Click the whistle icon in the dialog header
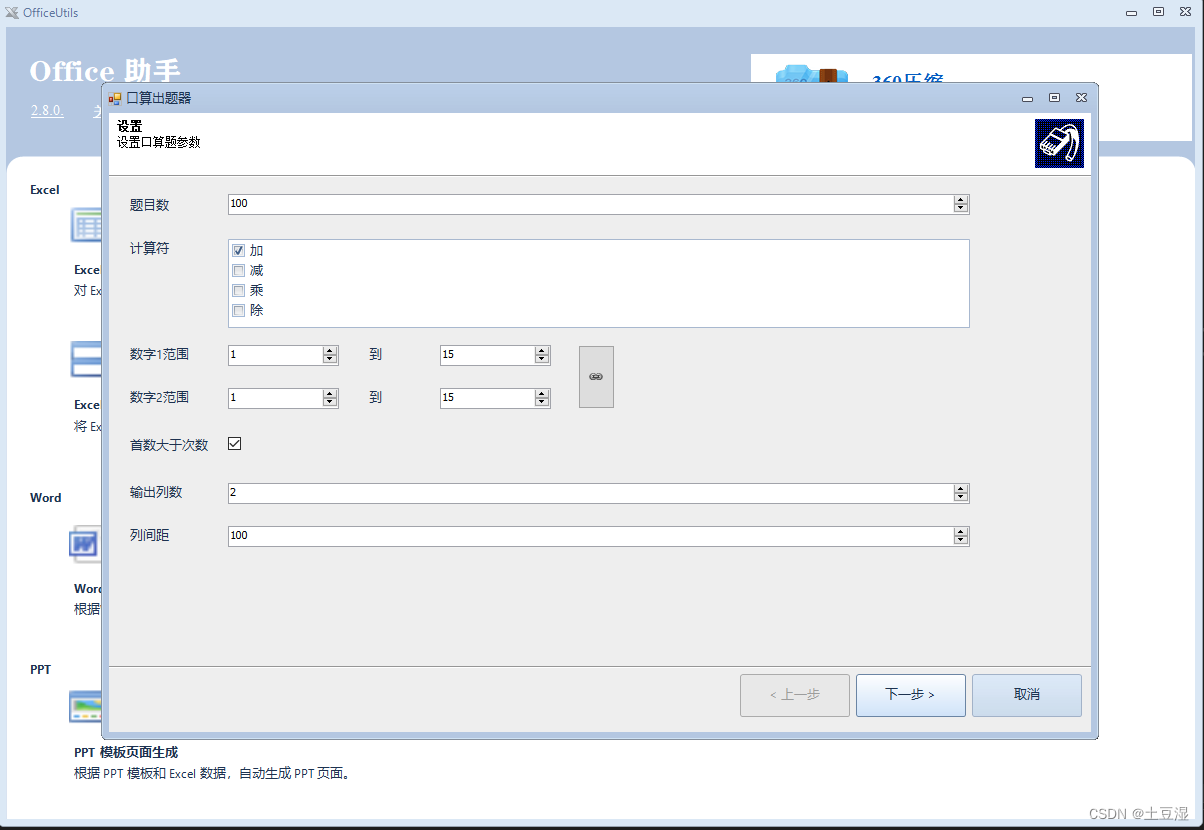Screen dimensions: 1204x830 (1059, 144)
